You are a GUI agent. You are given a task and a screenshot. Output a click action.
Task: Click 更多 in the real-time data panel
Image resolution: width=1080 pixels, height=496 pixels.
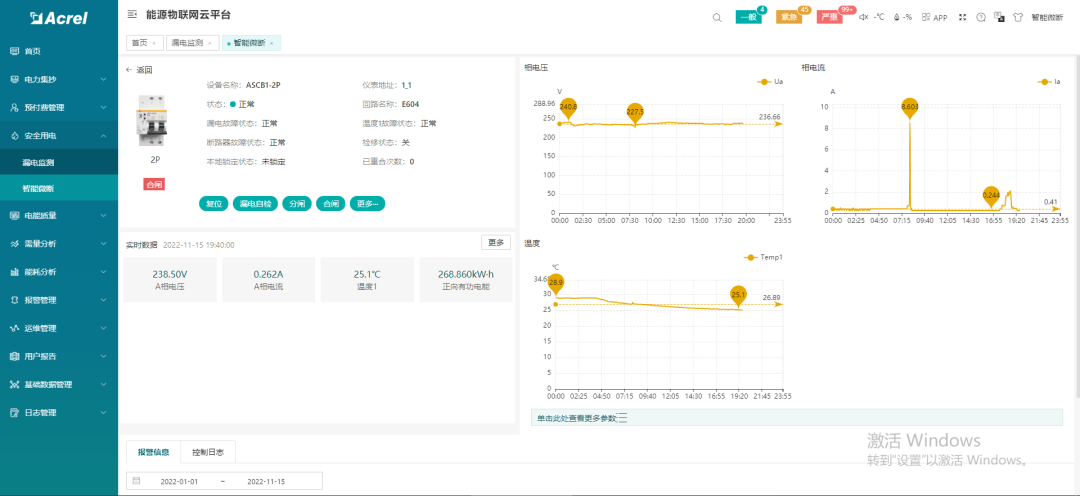pos(496,242)
